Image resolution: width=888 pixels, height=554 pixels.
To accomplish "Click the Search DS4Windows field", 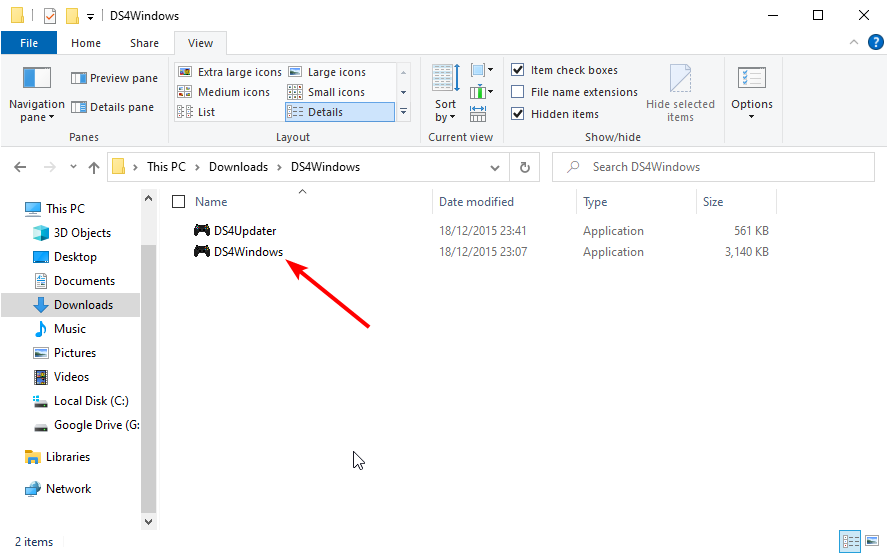I will coord(713,167).
